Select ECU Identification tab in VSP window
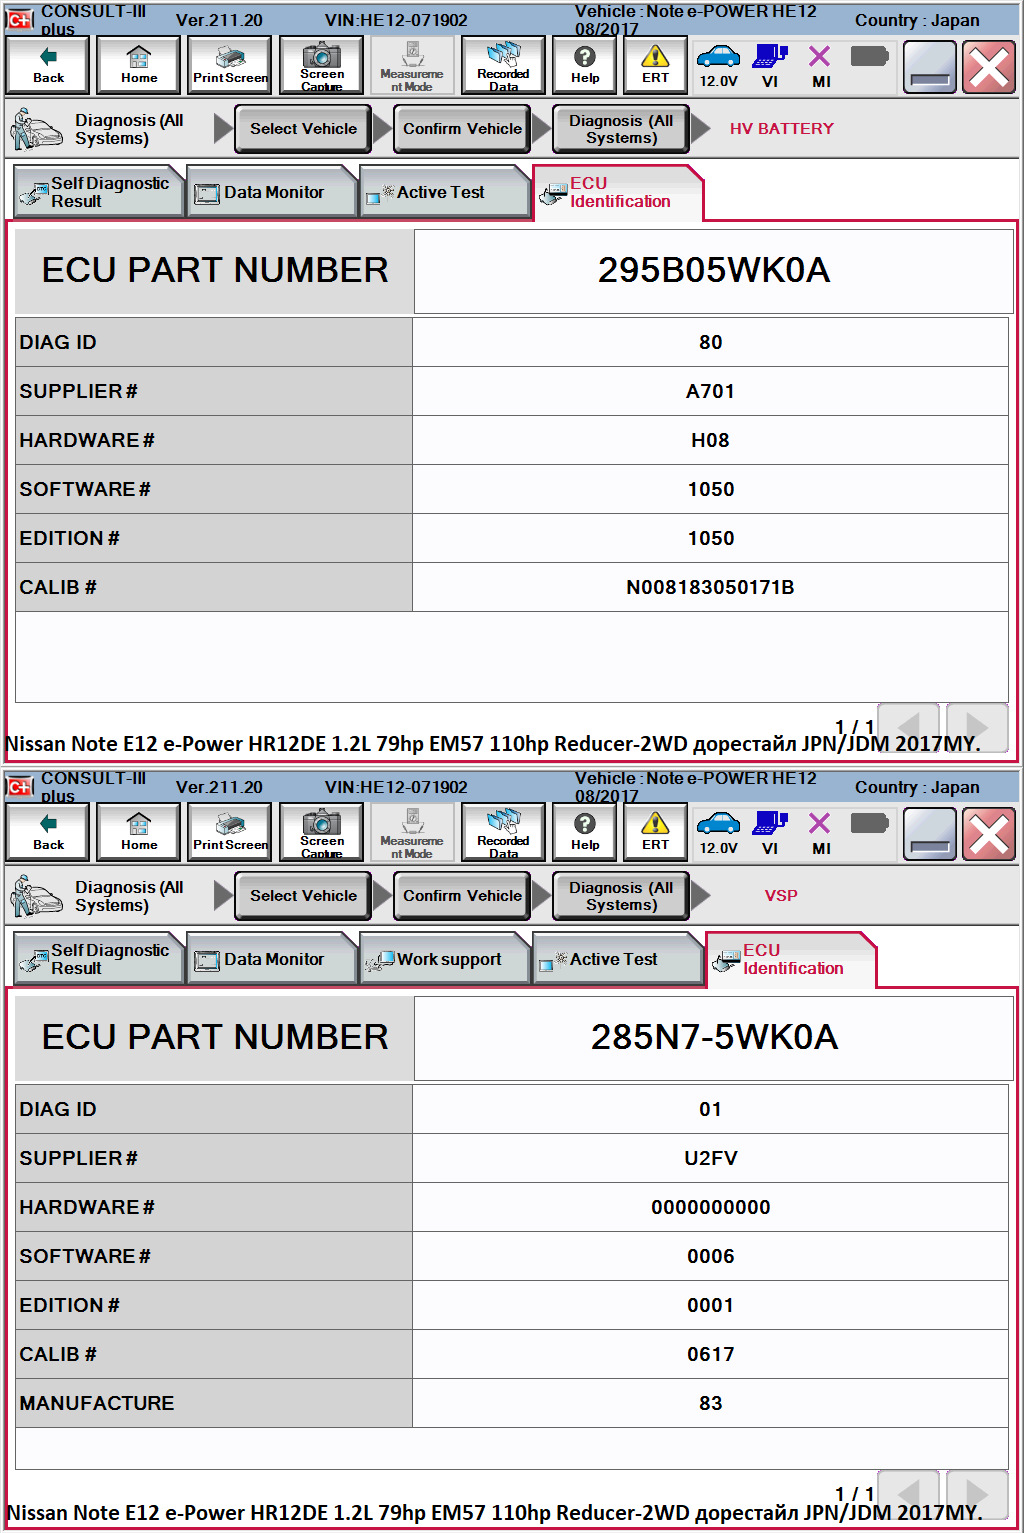The height and width of the screenshot is (1533, 1024). point(791,959)
